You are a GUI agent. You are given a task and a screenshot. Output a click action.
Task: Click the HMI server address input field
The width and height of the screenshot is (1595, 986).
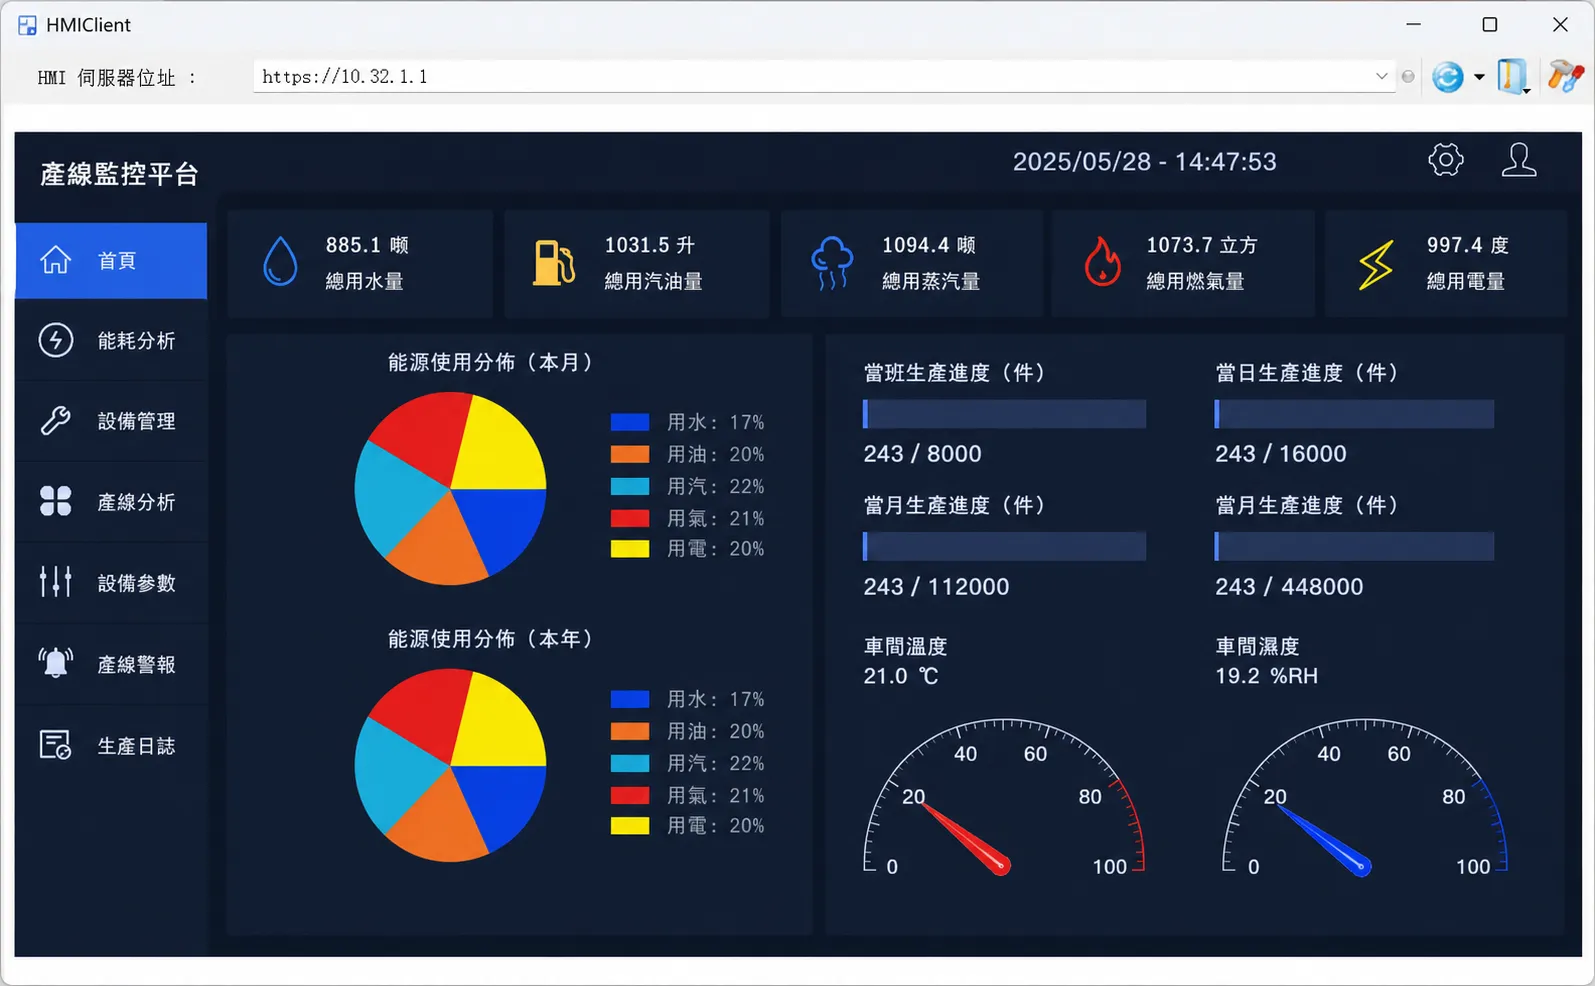pyautogui.click(x=824, y=76)
